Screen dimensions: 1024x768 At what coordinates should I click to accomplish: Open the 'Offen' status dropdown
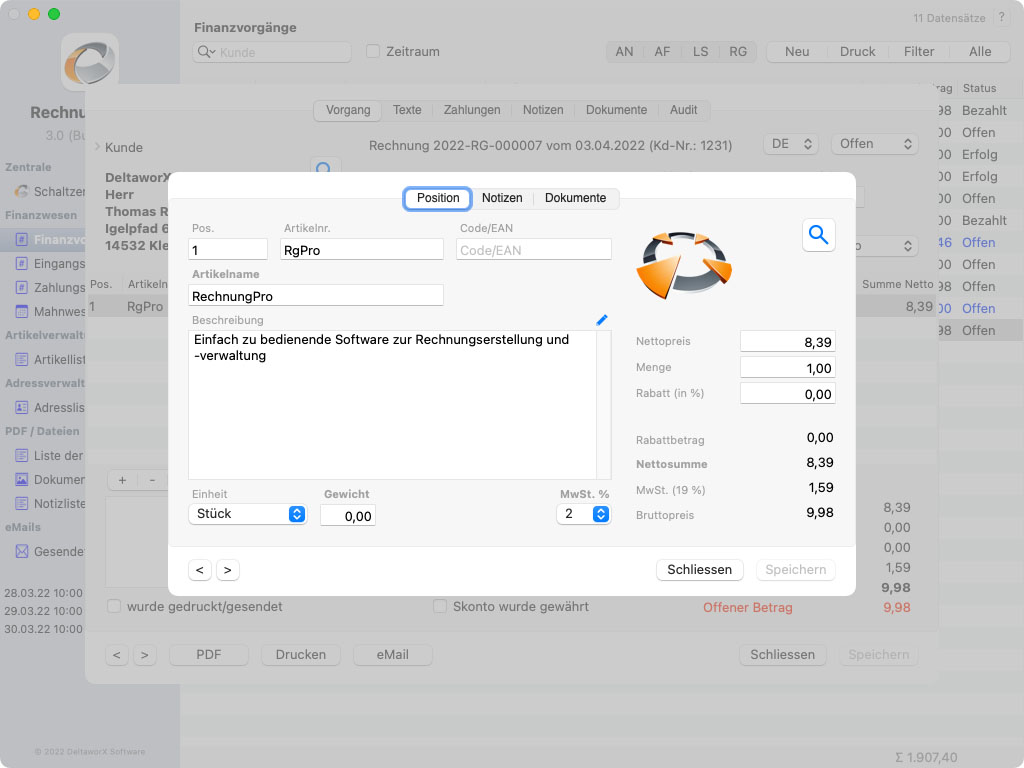click(x=874, y=144)
